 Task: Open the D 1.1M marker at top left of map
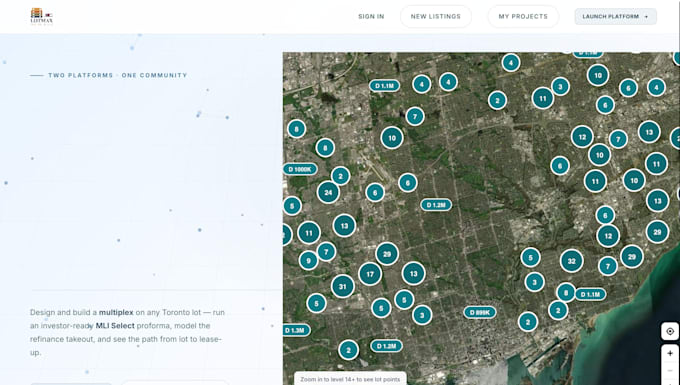coord(385,86)
